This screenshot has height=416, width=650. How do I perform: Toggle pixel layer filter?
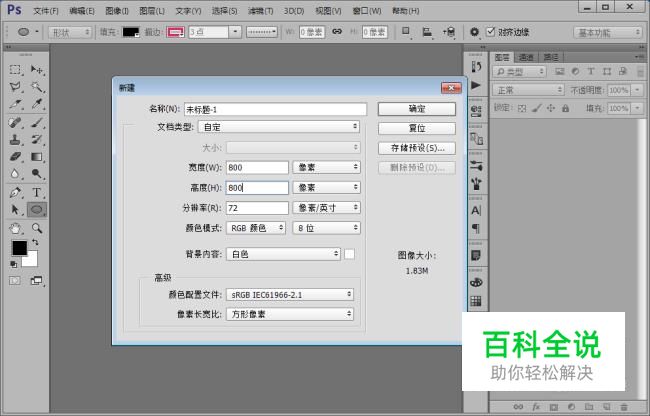560,72
